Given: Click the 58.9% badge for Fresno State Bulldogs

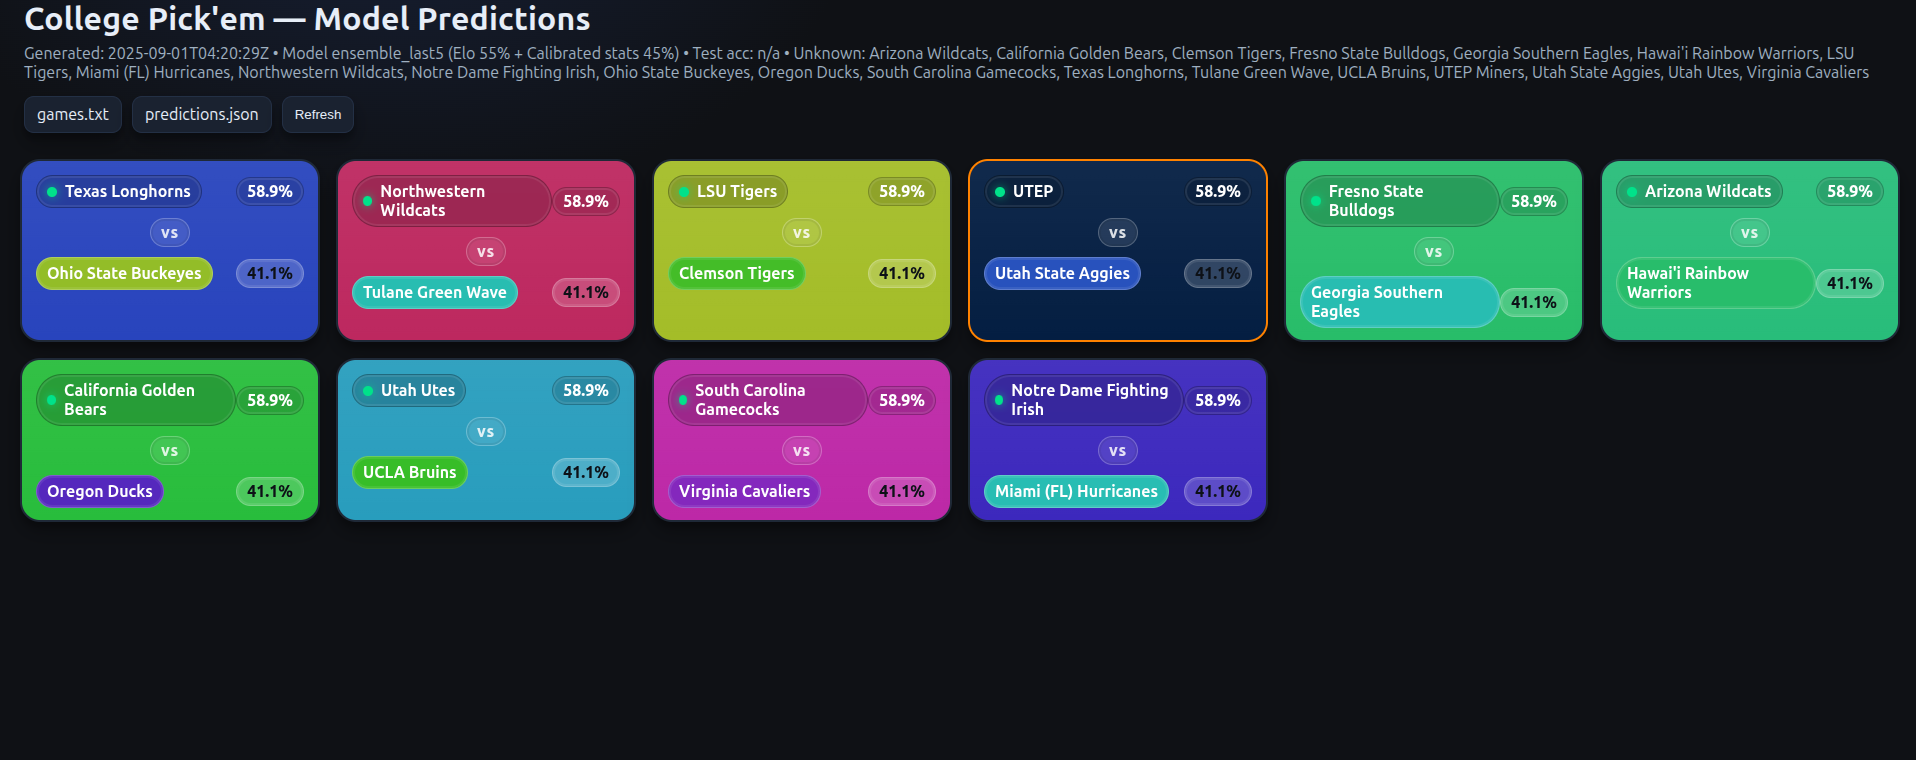Looking at the screenshot, I should 1534,201.
